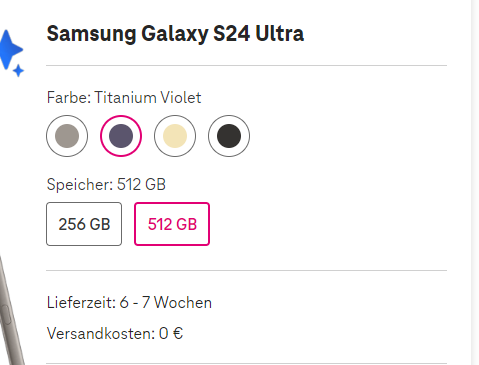Click the Samsung Galaxy S24 Ultra heading
This screenshot has height=365, width=479.
175,34
